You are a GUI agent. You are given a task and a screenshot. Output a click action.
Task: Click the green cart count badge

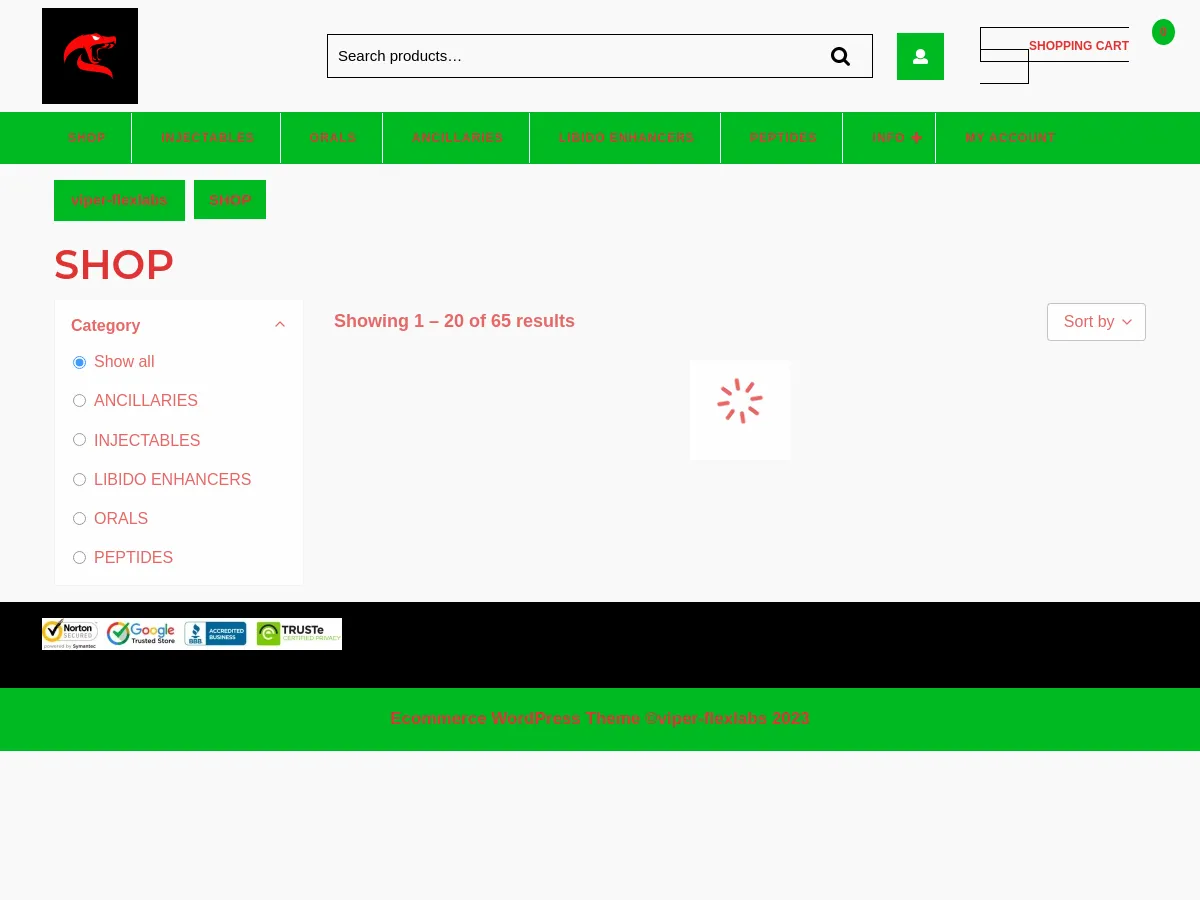(x=1163, y=32)
